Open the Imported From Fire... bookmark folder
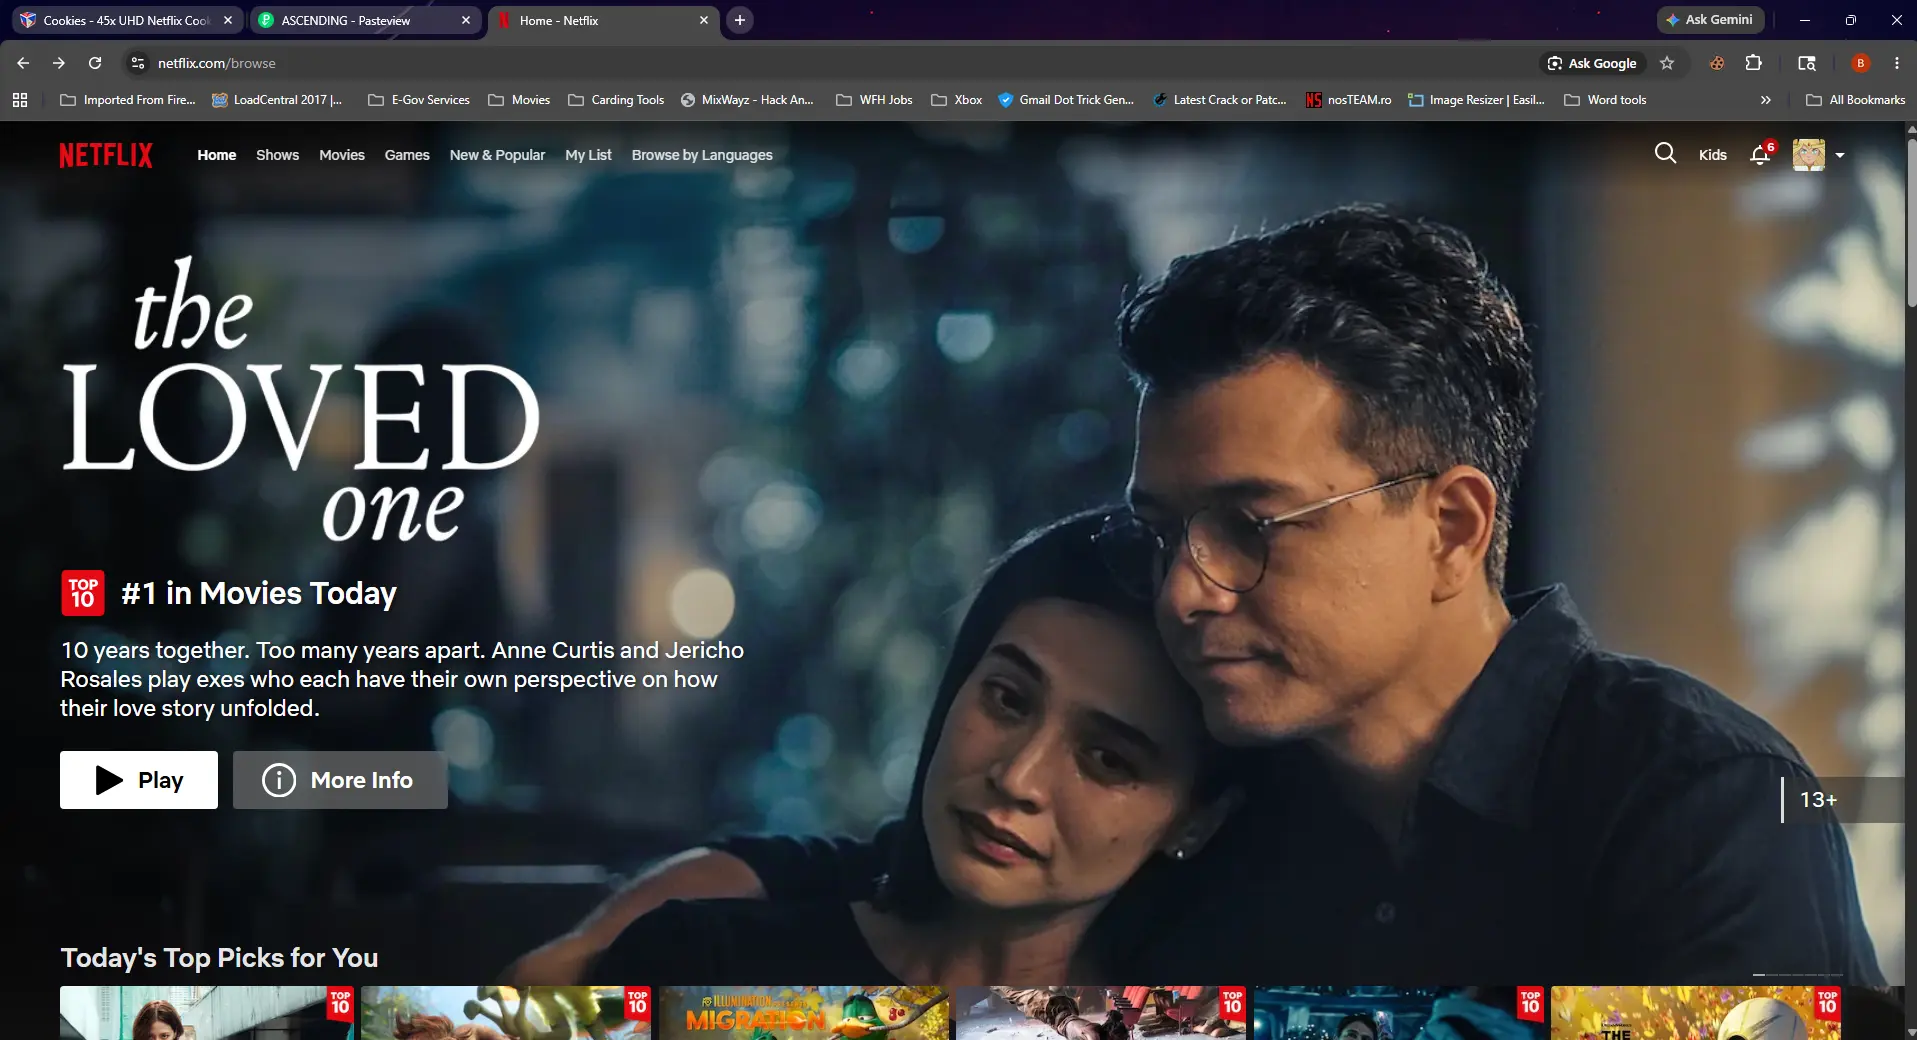Viewport: 1917px width, 1040px height. click(x=128, y=100)
